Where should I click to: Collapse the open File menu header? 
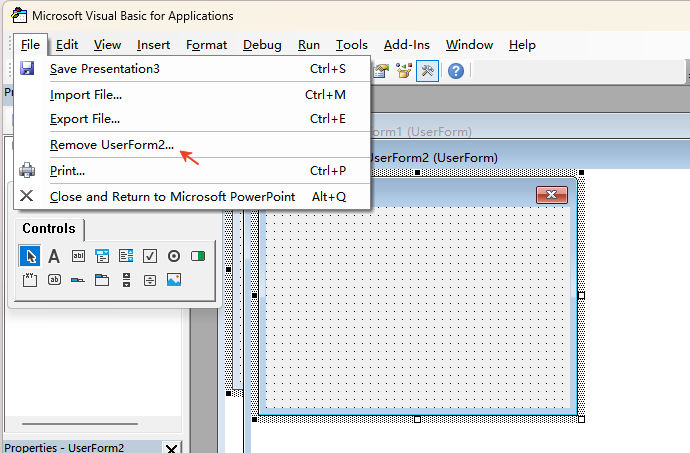(x=30, y=45)
